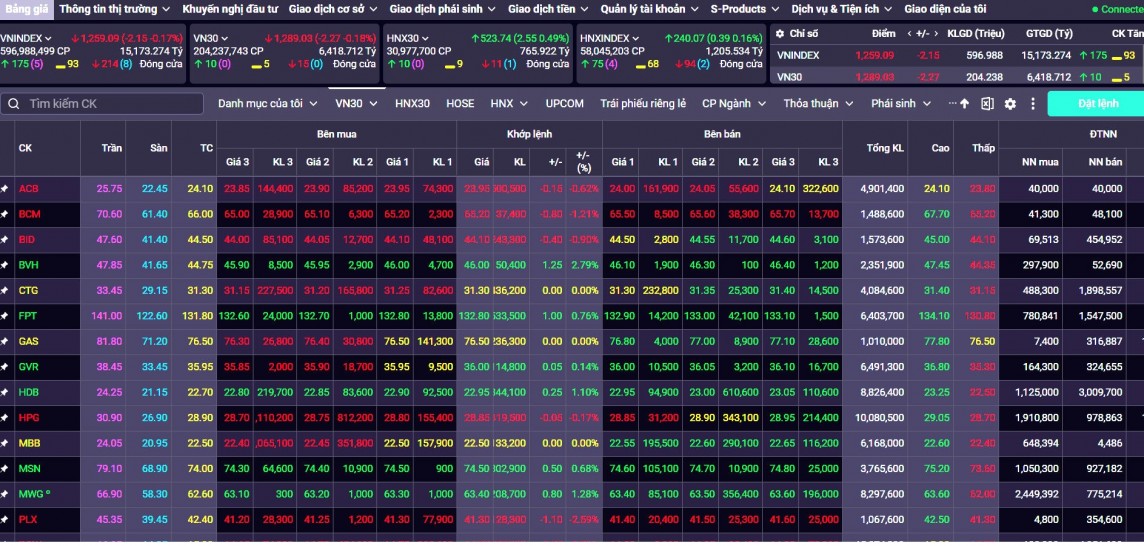Expand the VNINDEX index card dropdown

point(47,38)
